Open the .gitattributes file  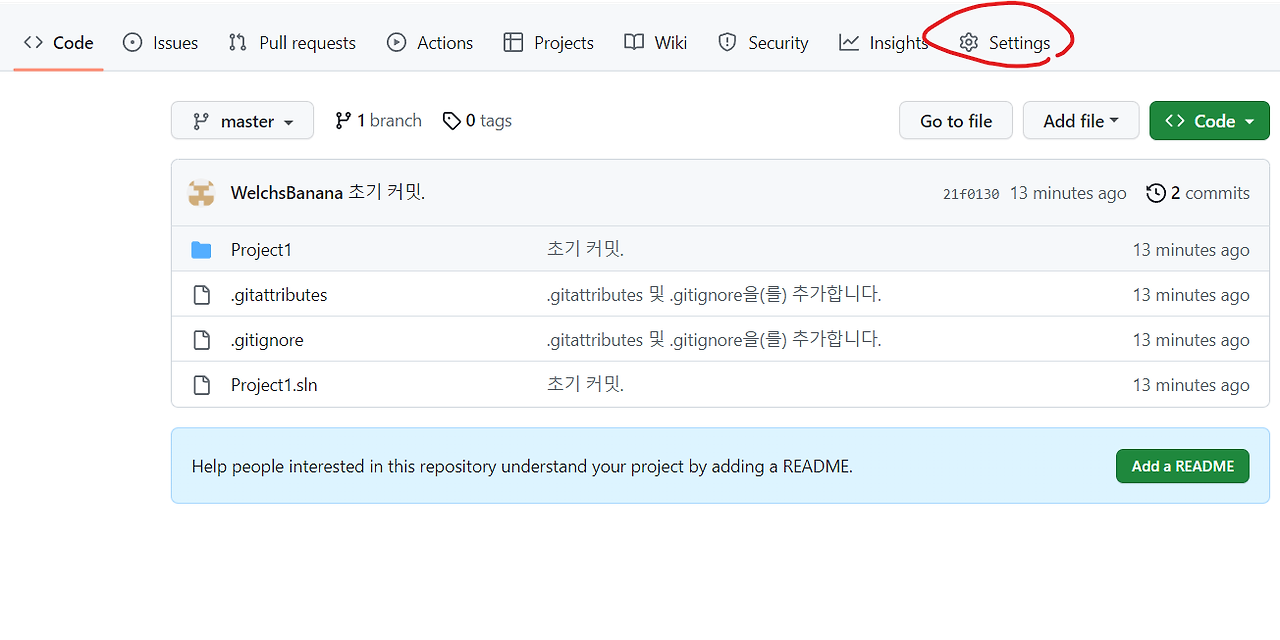tap(279, 295)
